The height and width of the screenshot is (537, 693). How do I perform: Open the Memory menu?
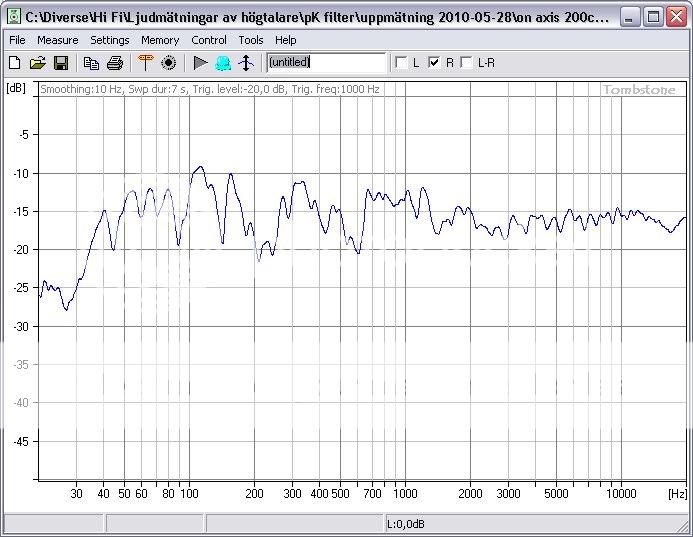tap(160, 40)
